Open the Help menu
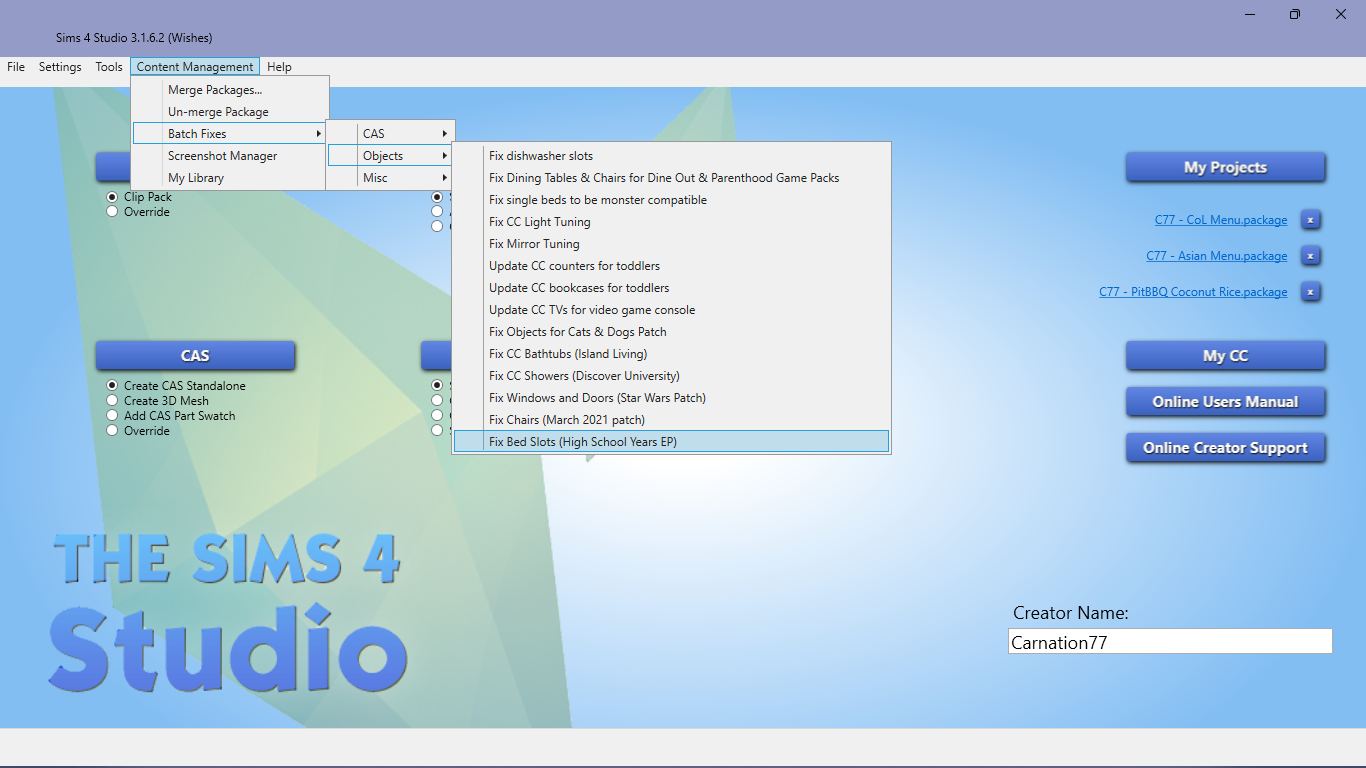The height and width of the screenshot is (768, 1366). [x=280, y=67]
